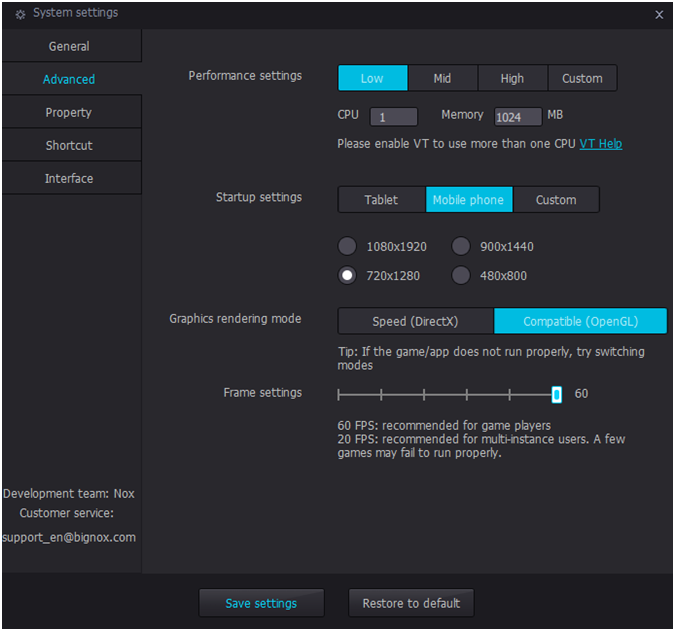The height and width of the screenshot is (631, 675).
Task: Select Custom performance option
Action: [582, 78]
